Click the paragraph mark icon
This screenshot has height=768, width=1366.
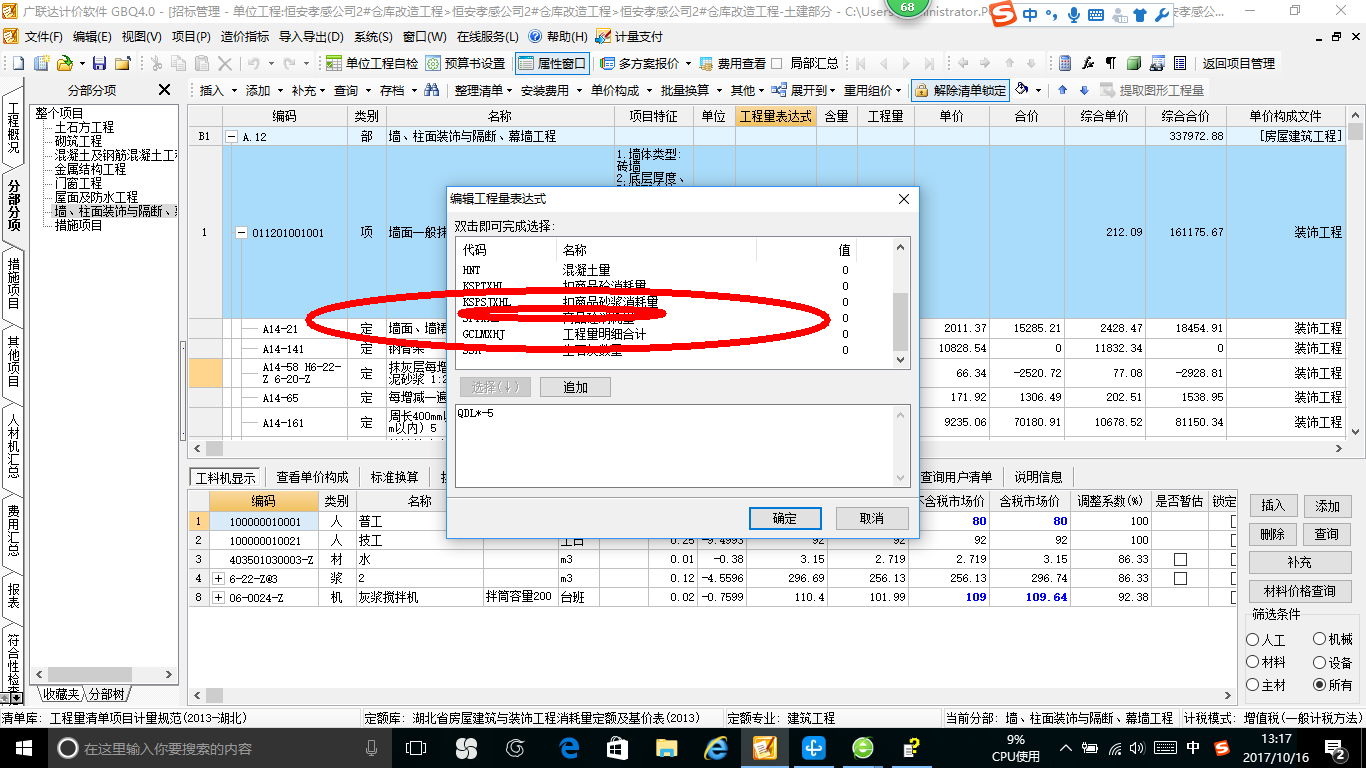[x=1111, y=63]
